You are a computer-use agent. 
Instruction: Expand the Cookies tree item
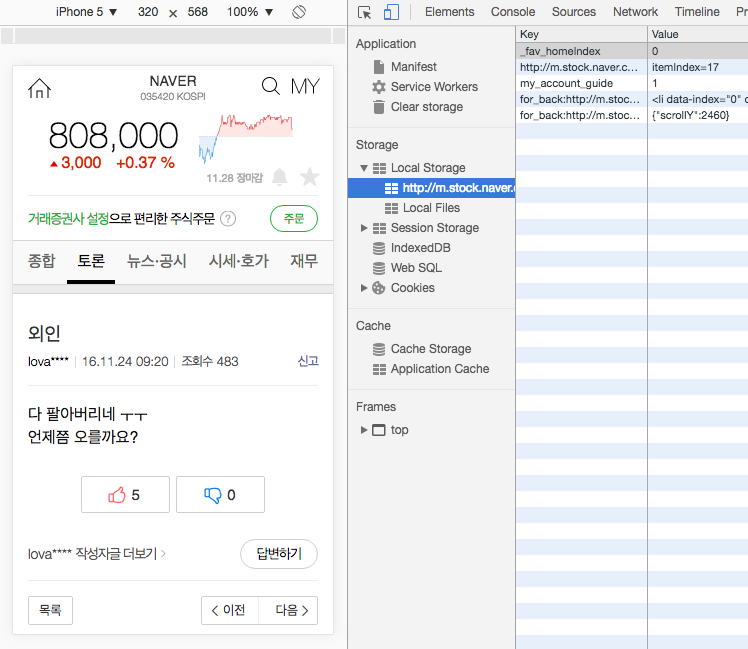click(365, 288)
